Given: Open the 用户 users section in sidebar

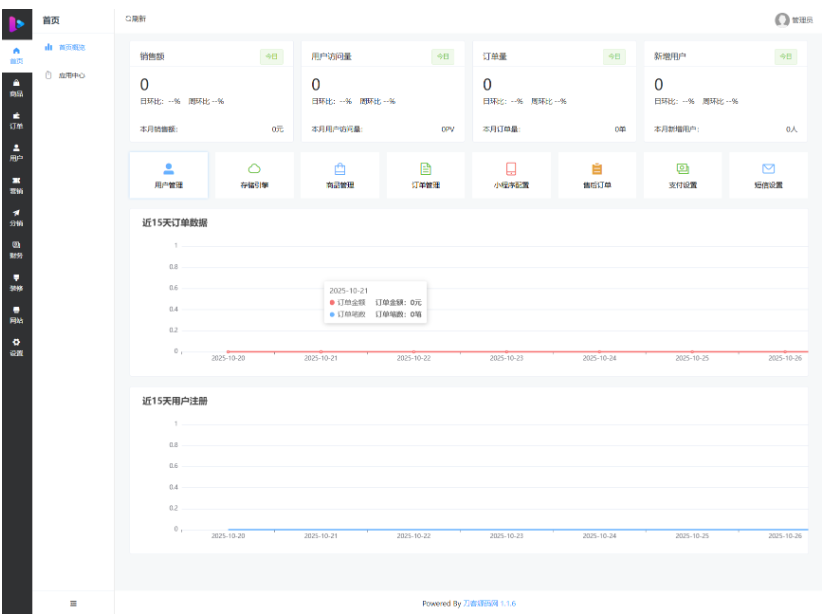Looking at the screenshot, I should pyautogui.click(x=16, y=153).
